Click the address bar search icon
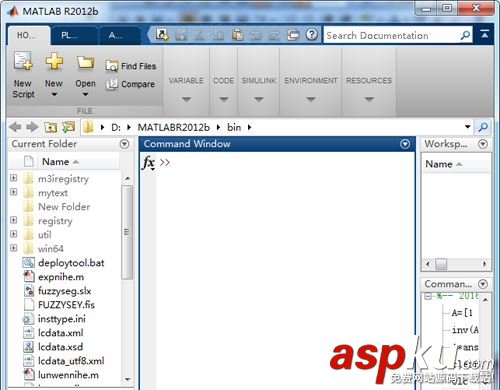Screen dimensions: 500x390 (x=483, y=127)
